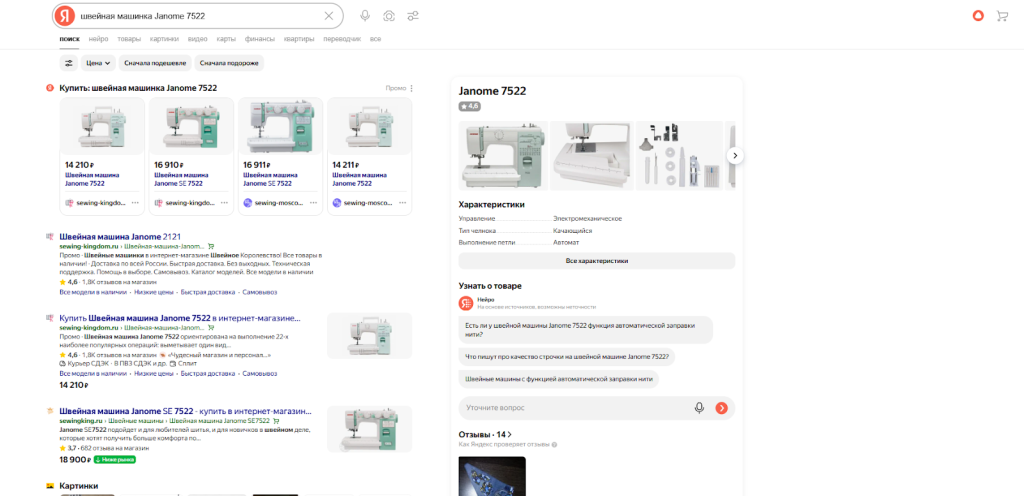Screen dimensions: 1024x496
Task: Advance gallery with right arrow
Action: (735, 155)
